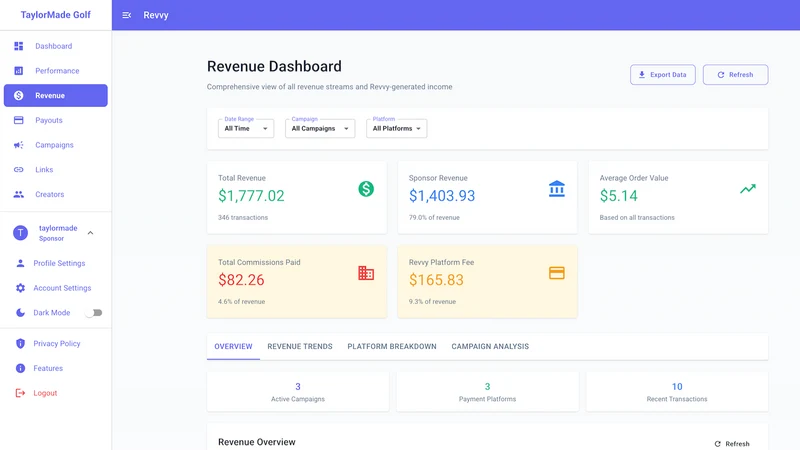Click the 3 Payment Platforms card
Viewport: 800px width, 450px height.
click(487, 392)
